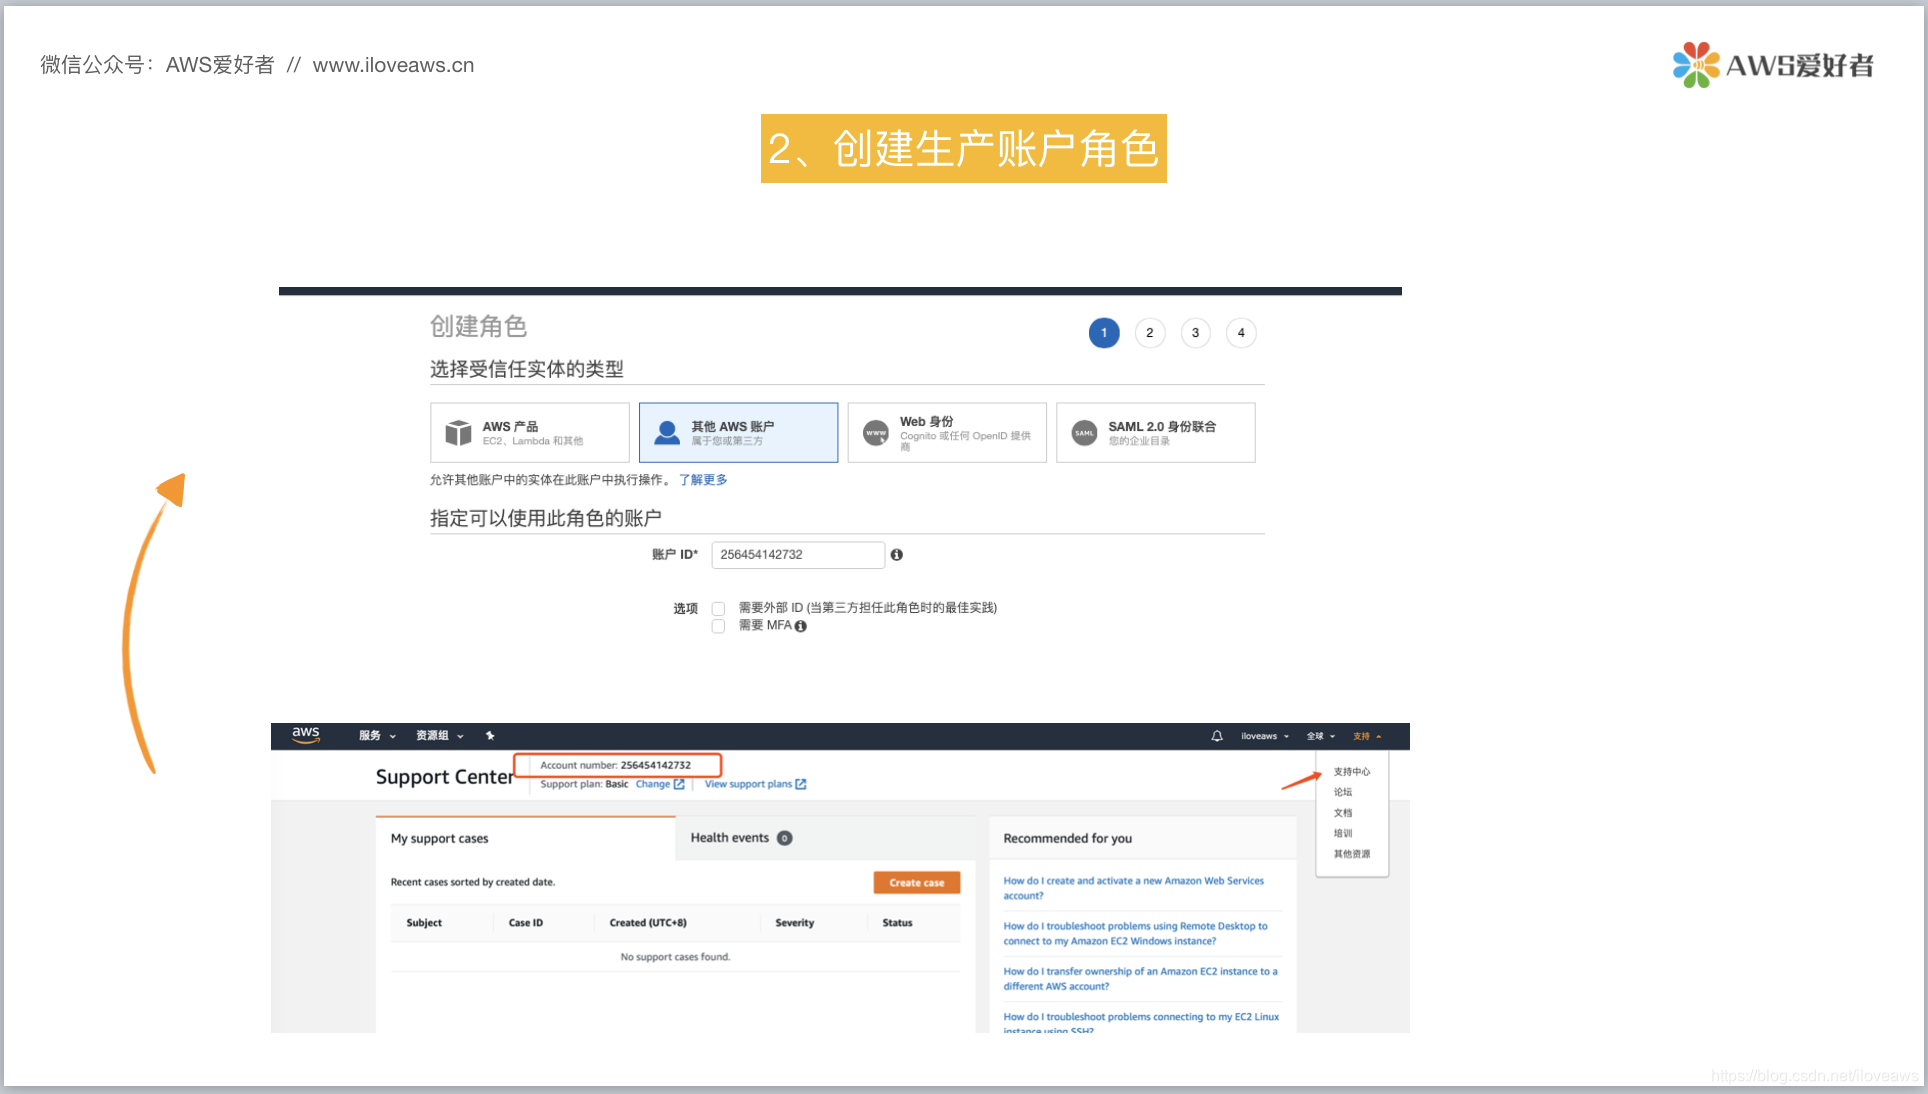Viewport: 1928px width, 1094px height.
Task: Select '其他 AWS 账户' trusted entity type
Action: click(x=738, y=432)
